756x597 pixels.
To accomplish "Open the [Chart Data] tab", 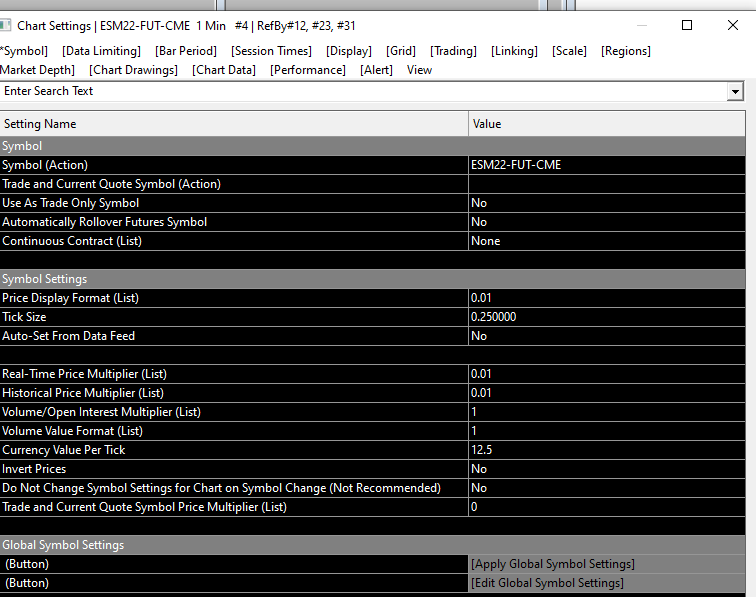I will 224,70.
